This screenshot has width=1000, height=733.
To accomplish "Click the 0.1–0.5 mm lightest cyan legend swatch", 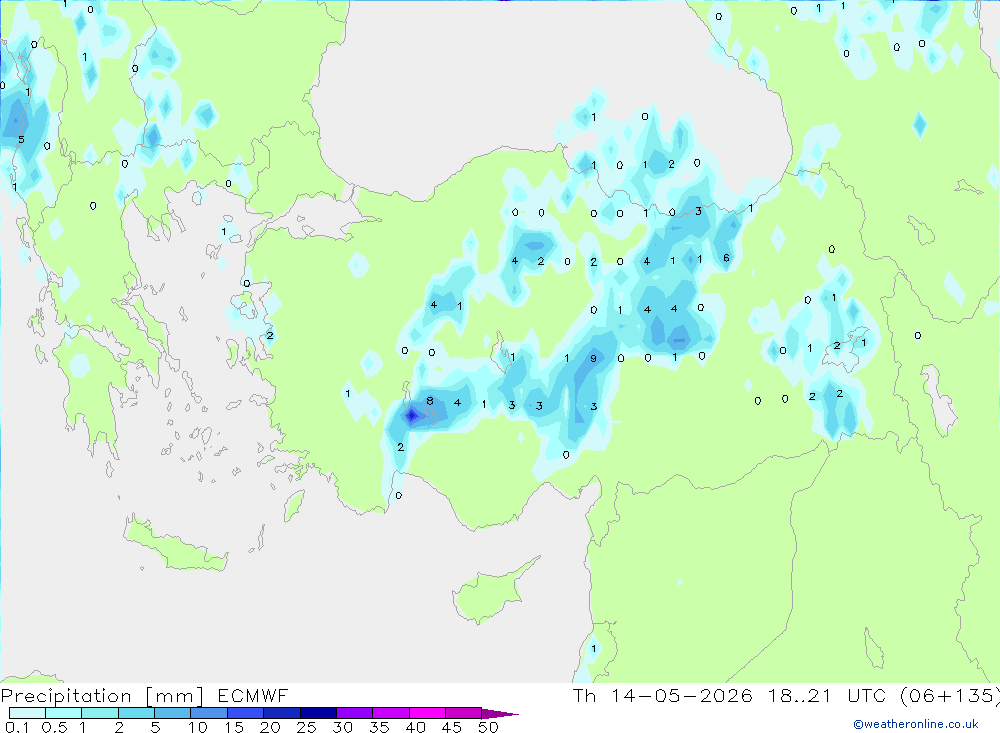I will tap(27, 713).
